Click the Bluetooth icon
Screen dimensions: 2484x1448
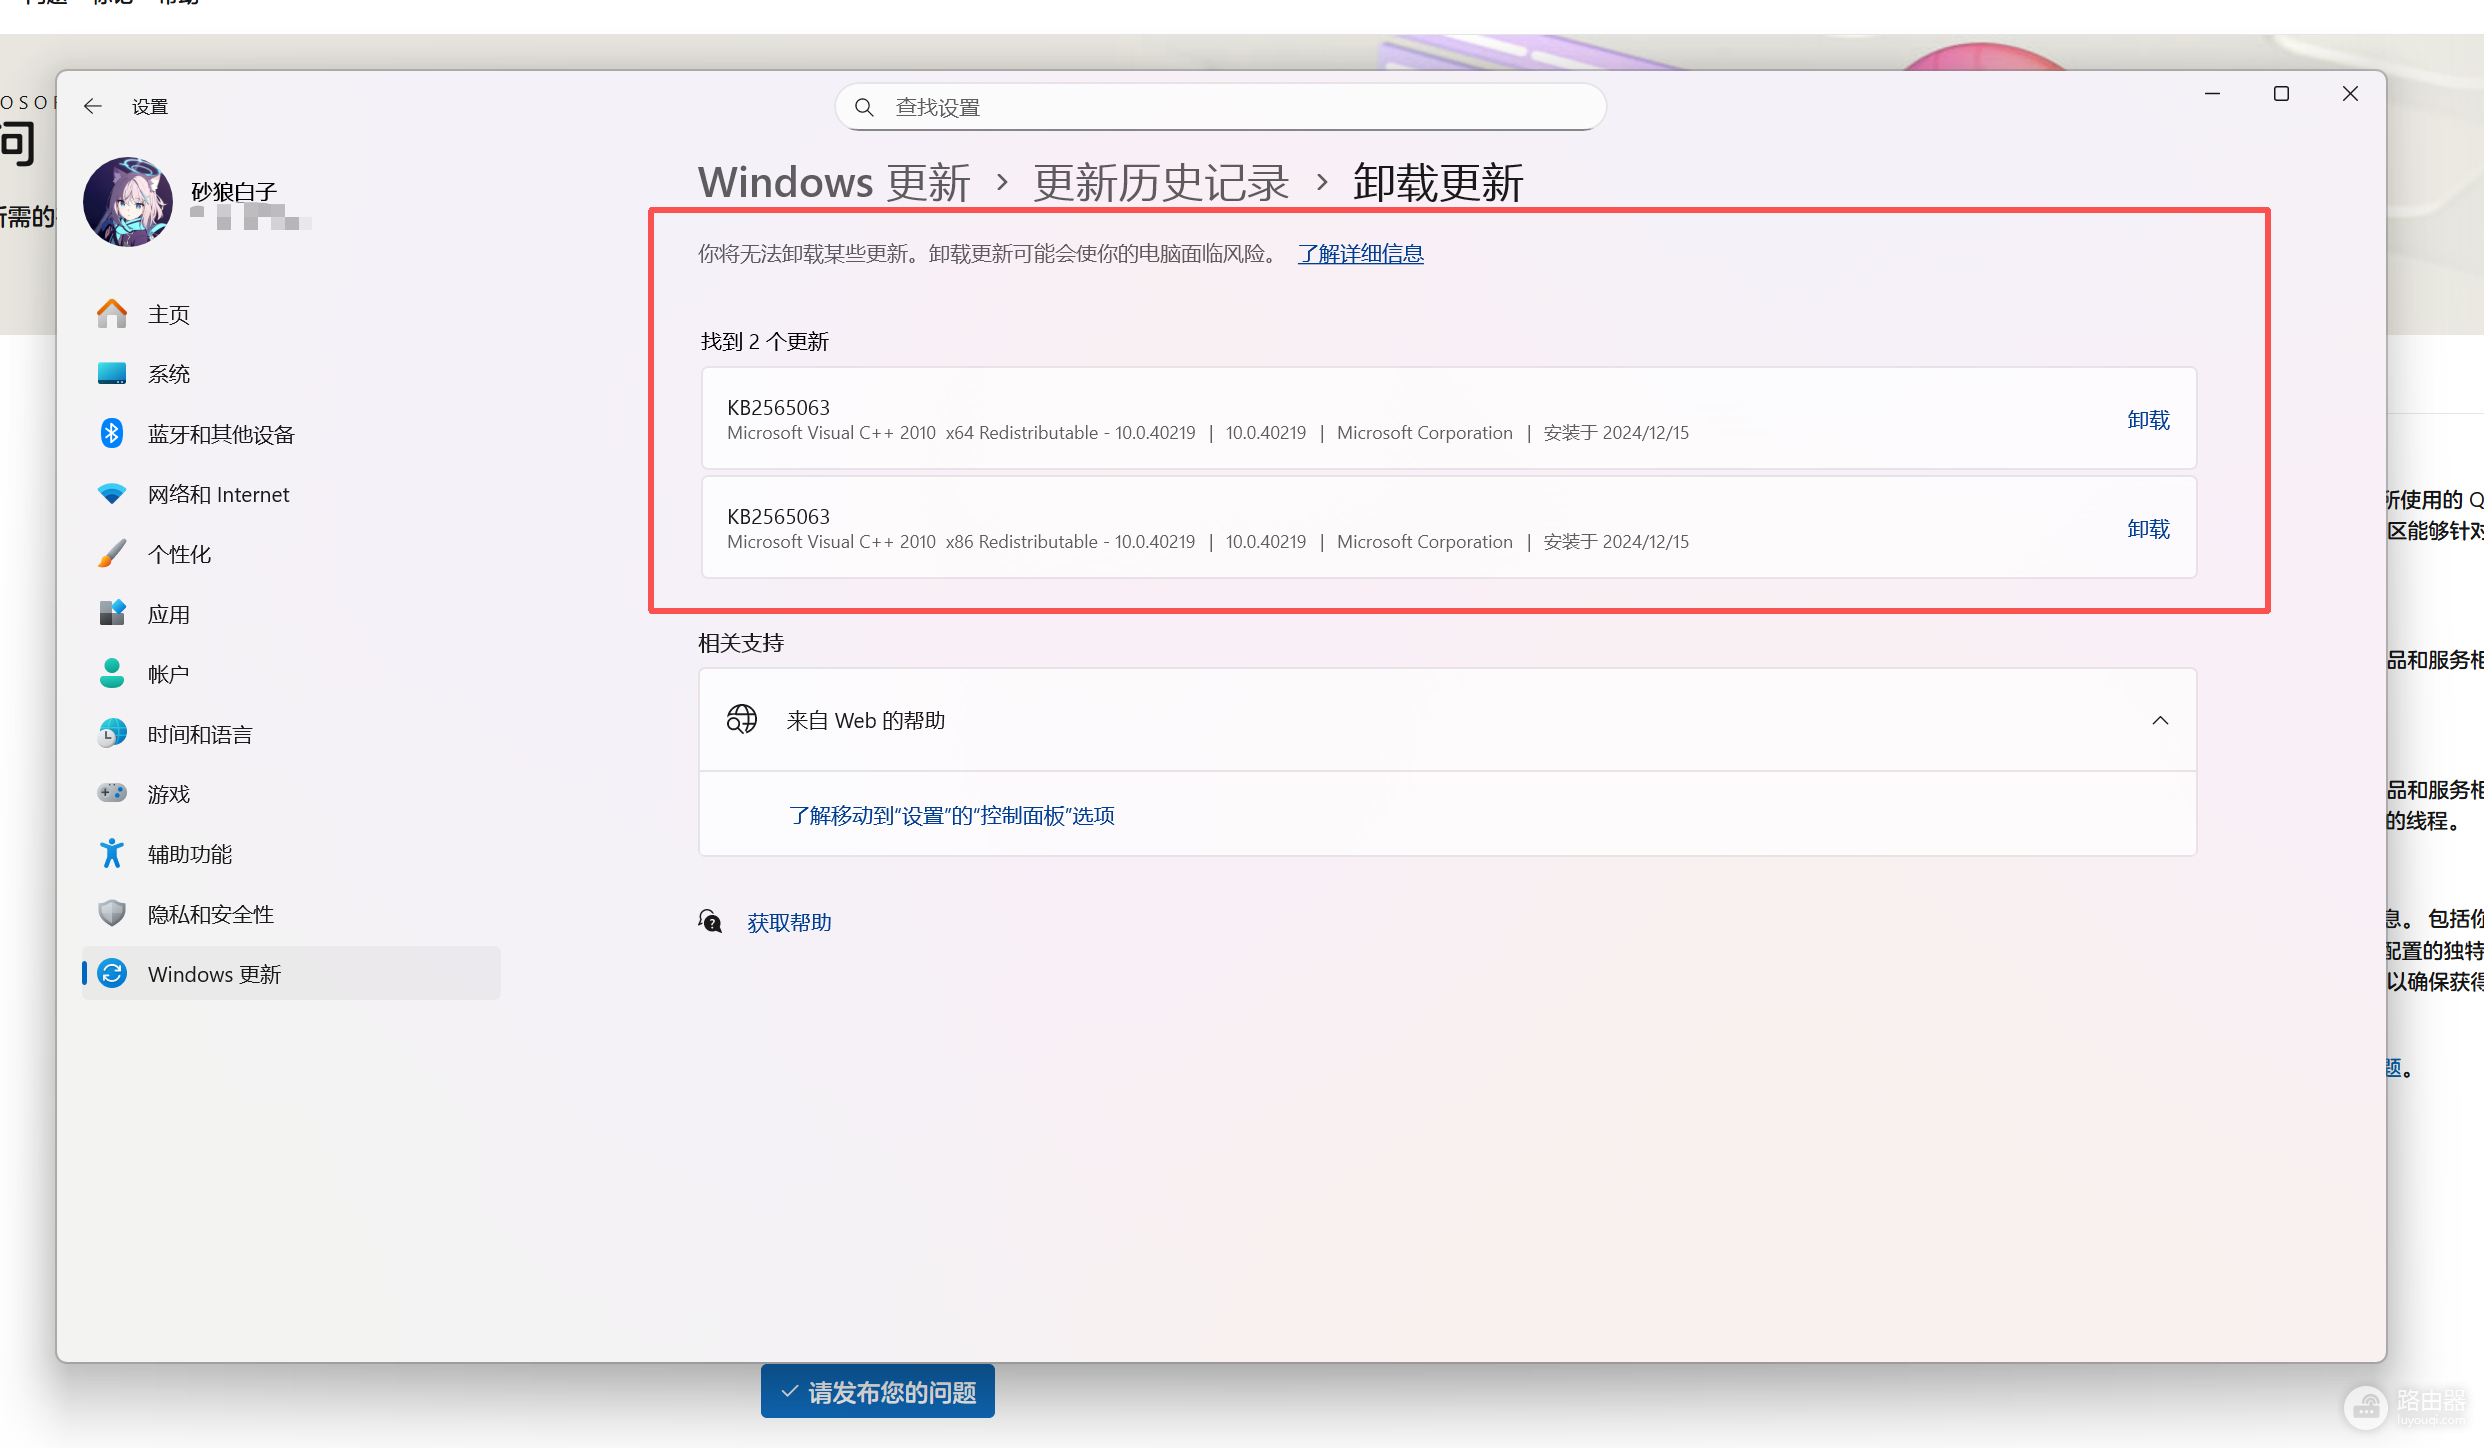(x=112, y=433)
